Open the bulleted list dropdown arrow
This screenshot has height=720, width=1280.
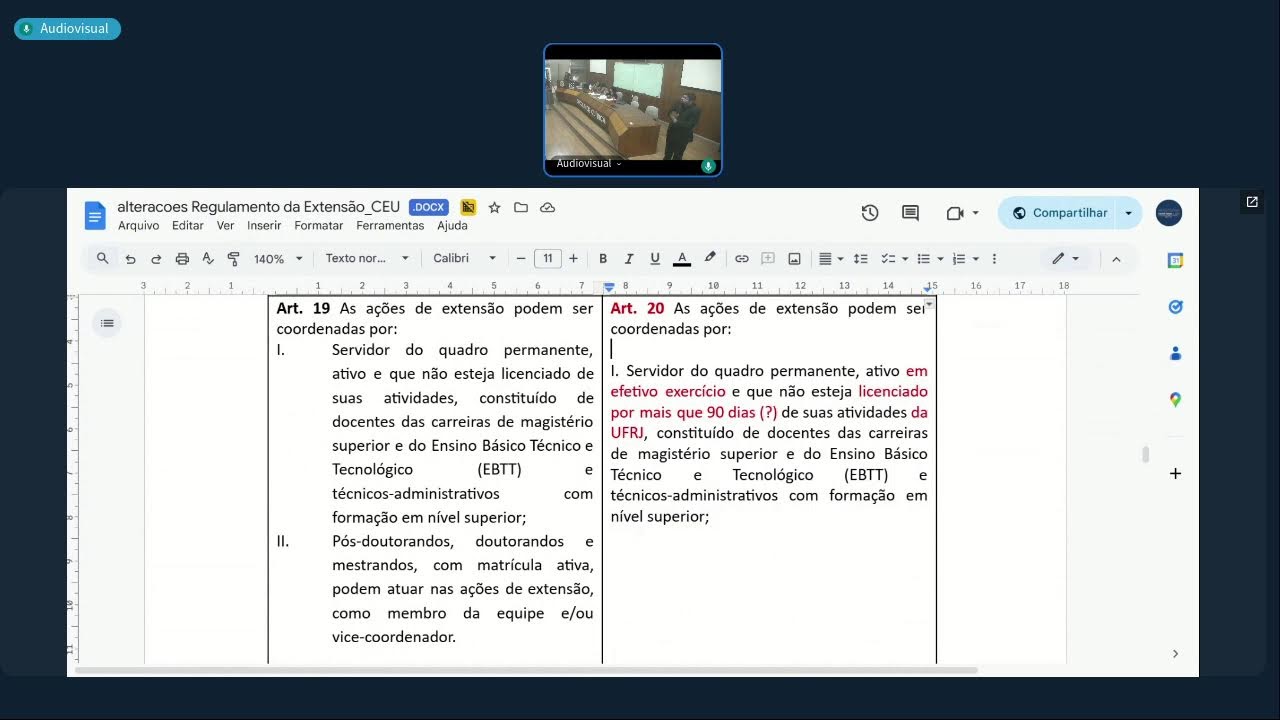941,259
